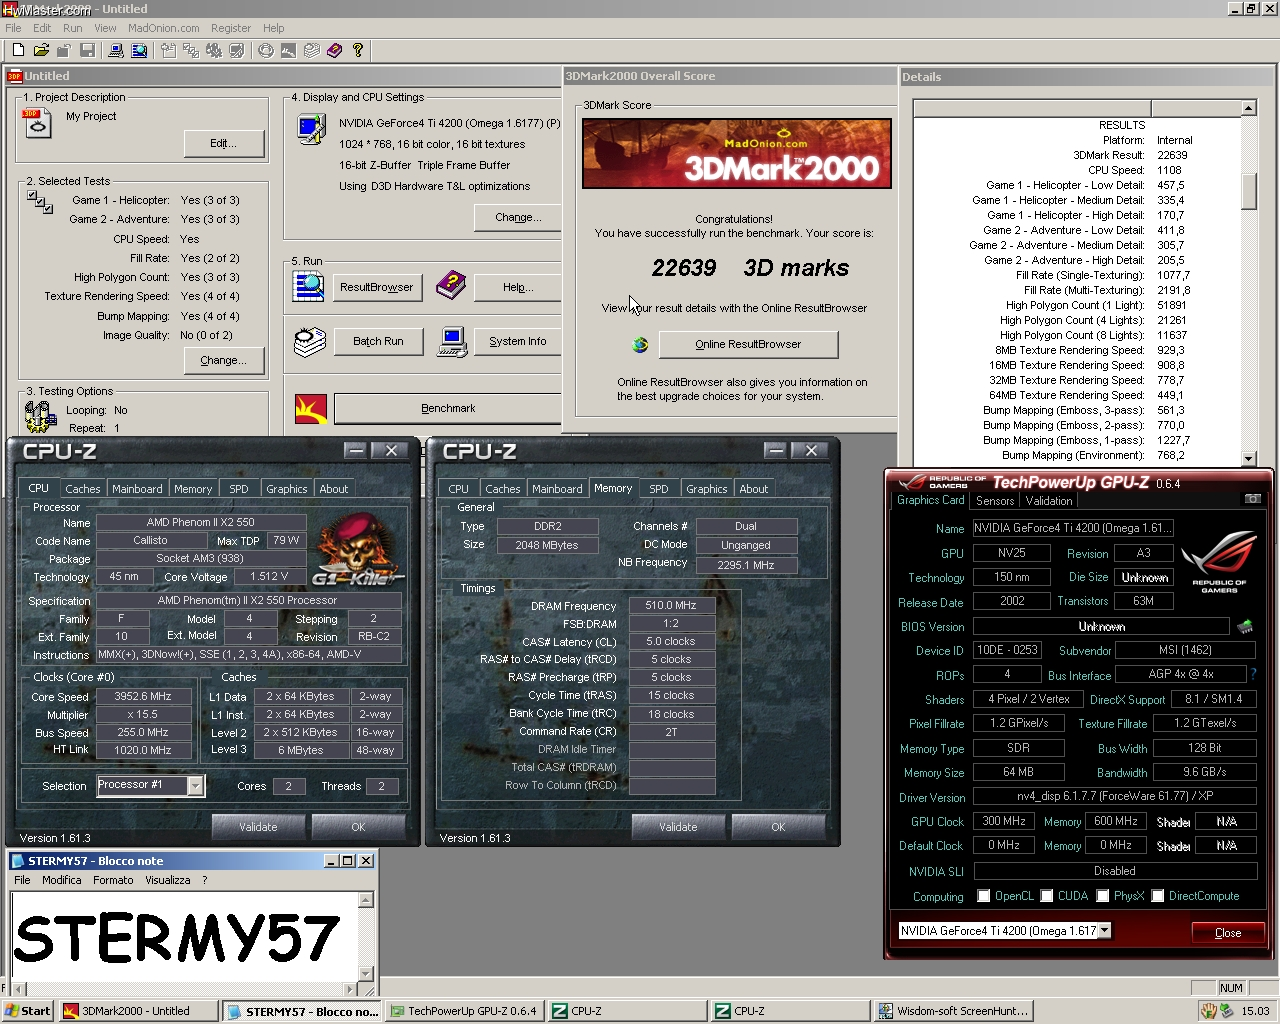Viewport: 1280px width, 1024px height.
Task: Open the Sensors tab in GPU-Z
Action: (x=995, y=501)
